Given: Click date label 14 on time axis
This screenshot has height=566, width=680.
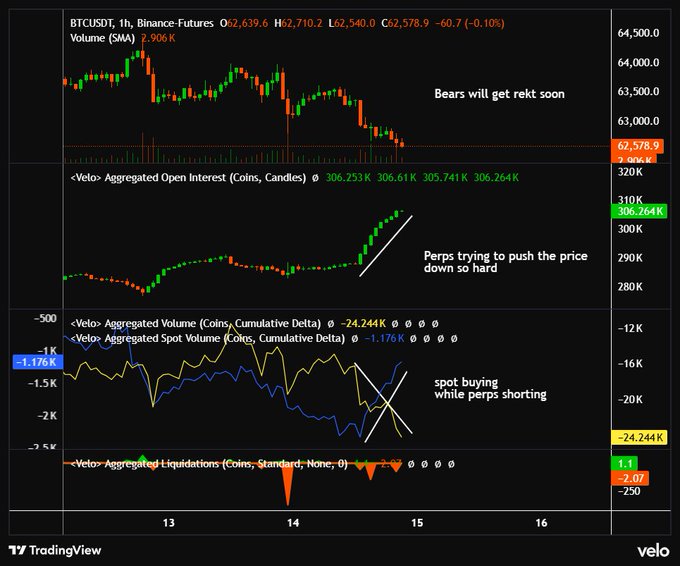Looking at the screenshot, I should pyautogui.click(x=293, y=523).
